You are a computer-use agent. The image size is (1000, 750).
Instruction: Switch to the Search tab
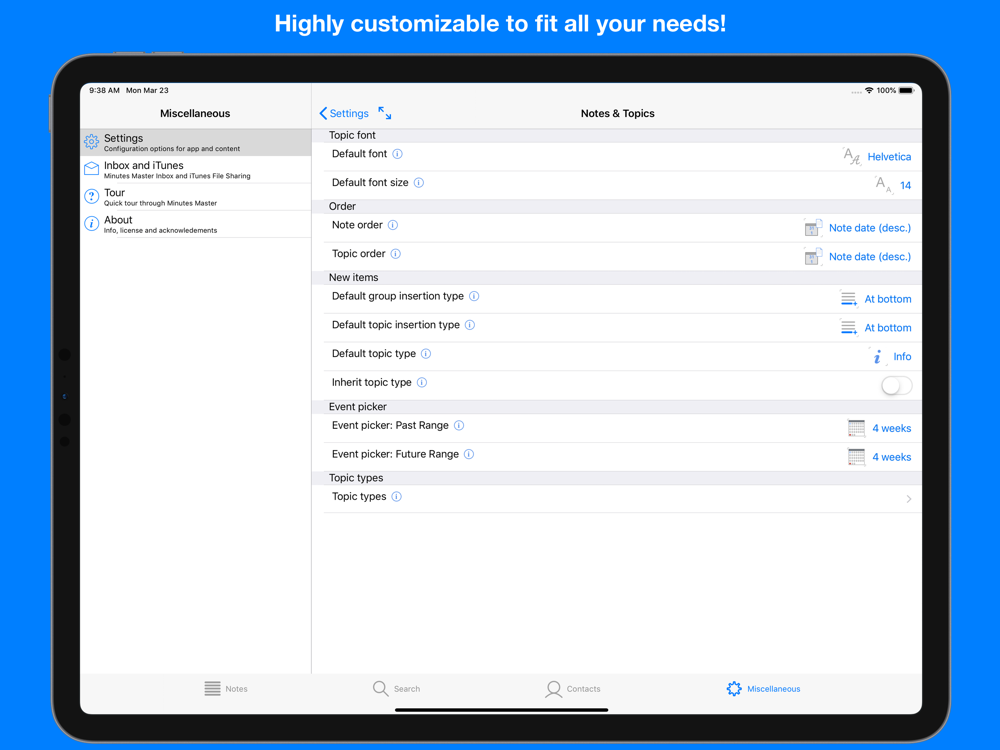pyautogui.click(x=396, y=689)
